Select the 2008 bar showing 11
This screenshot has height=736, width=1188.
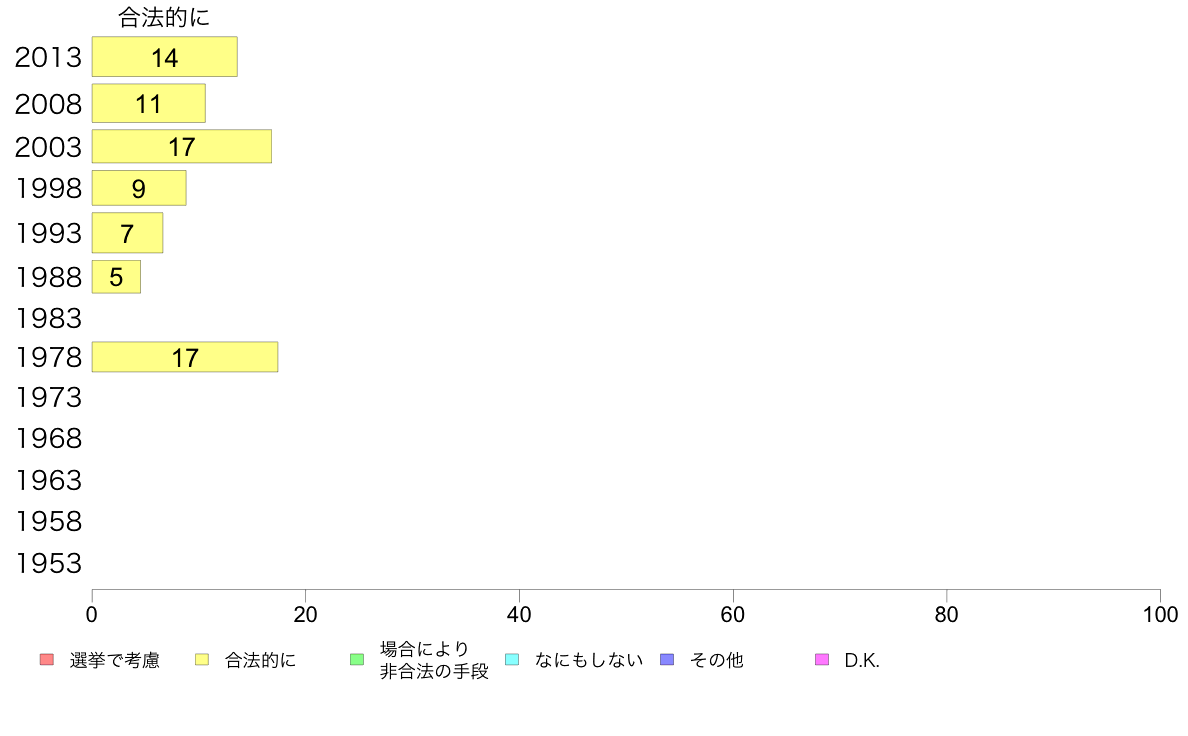point(148,103)
